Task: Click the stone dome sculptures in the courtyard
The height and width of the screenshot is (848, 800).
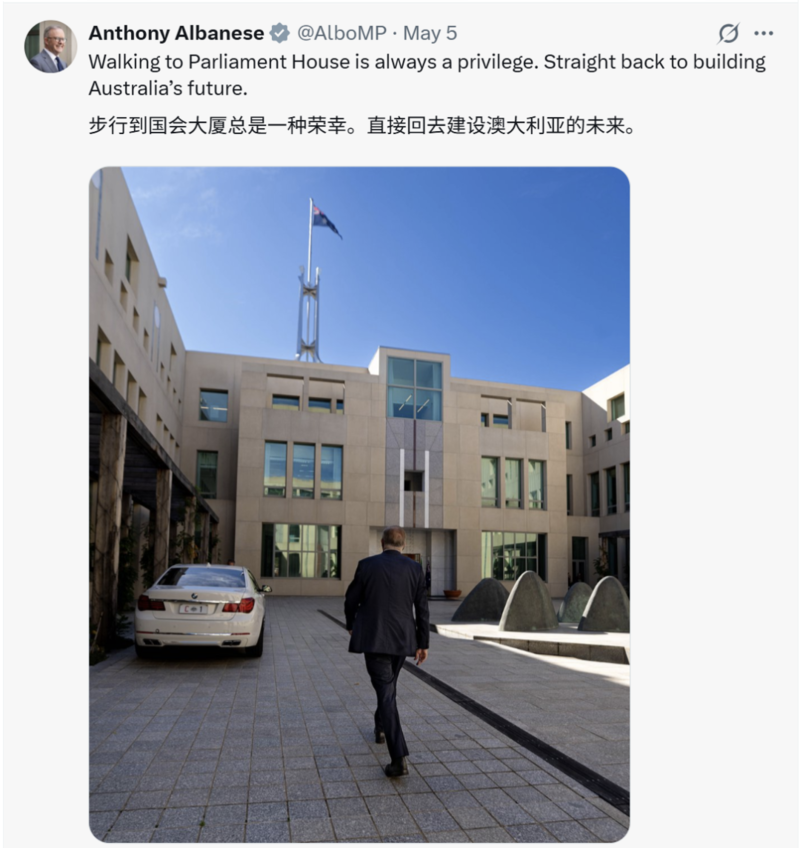Action: 541,605
